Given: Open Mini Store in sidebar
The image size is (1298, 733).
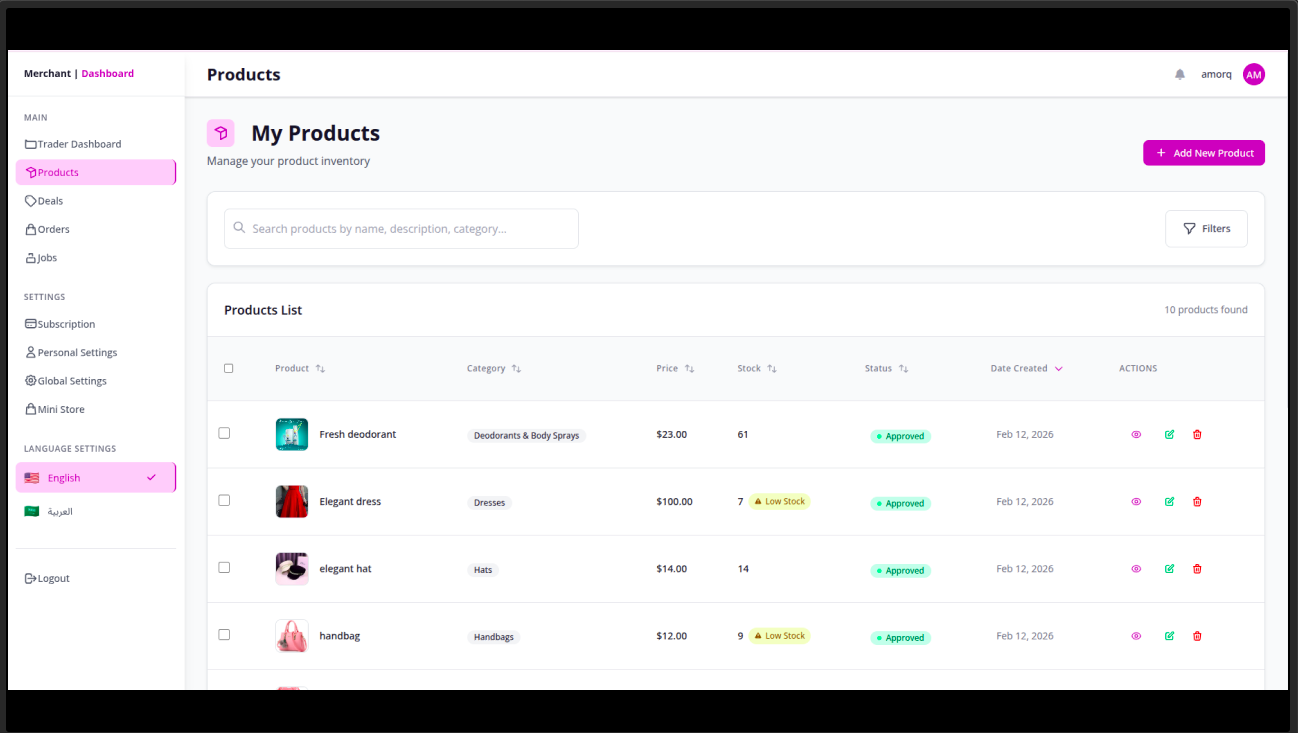Looking at the screenshot, I should (96, 409).
